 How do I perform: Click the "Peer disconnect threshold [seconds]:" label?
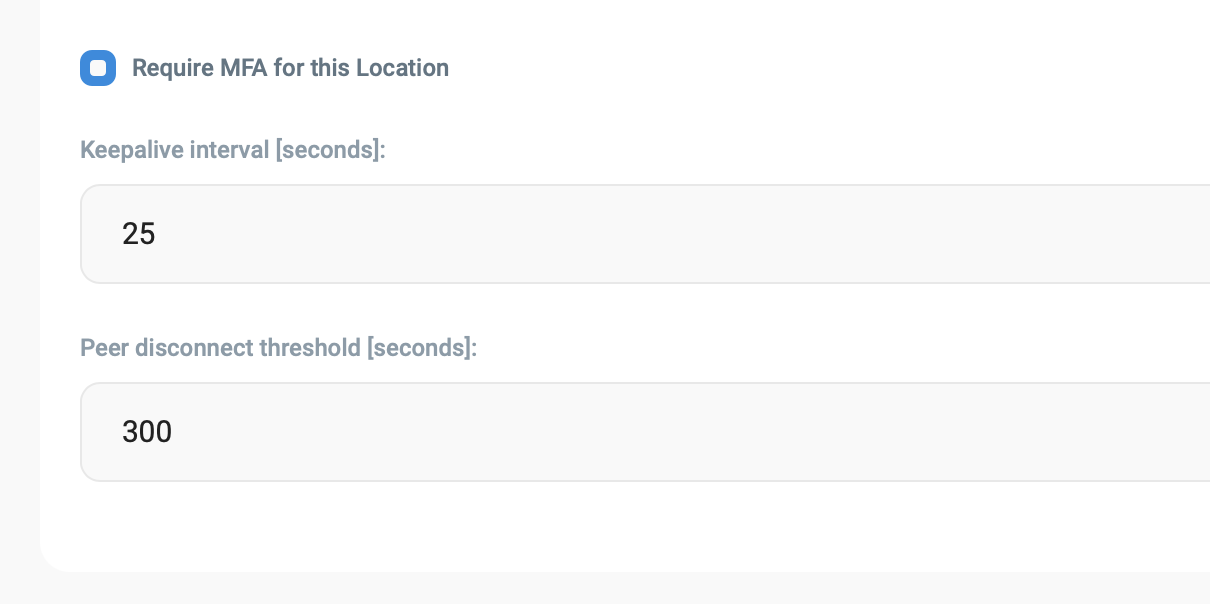(x=278, y=348)
